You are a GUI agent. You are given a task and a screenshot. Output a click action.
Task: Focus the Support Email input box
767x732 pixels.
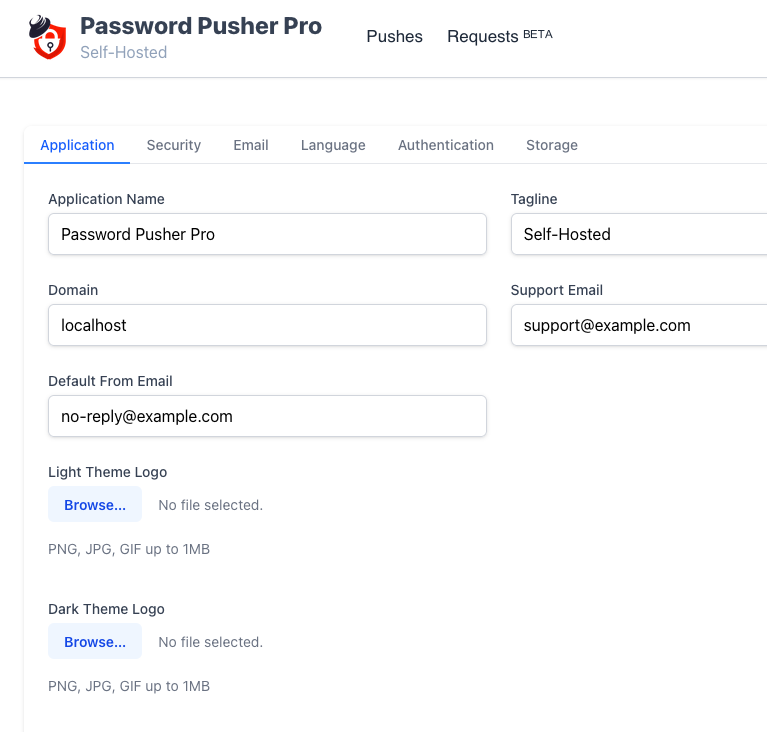[x=640, y=325]
